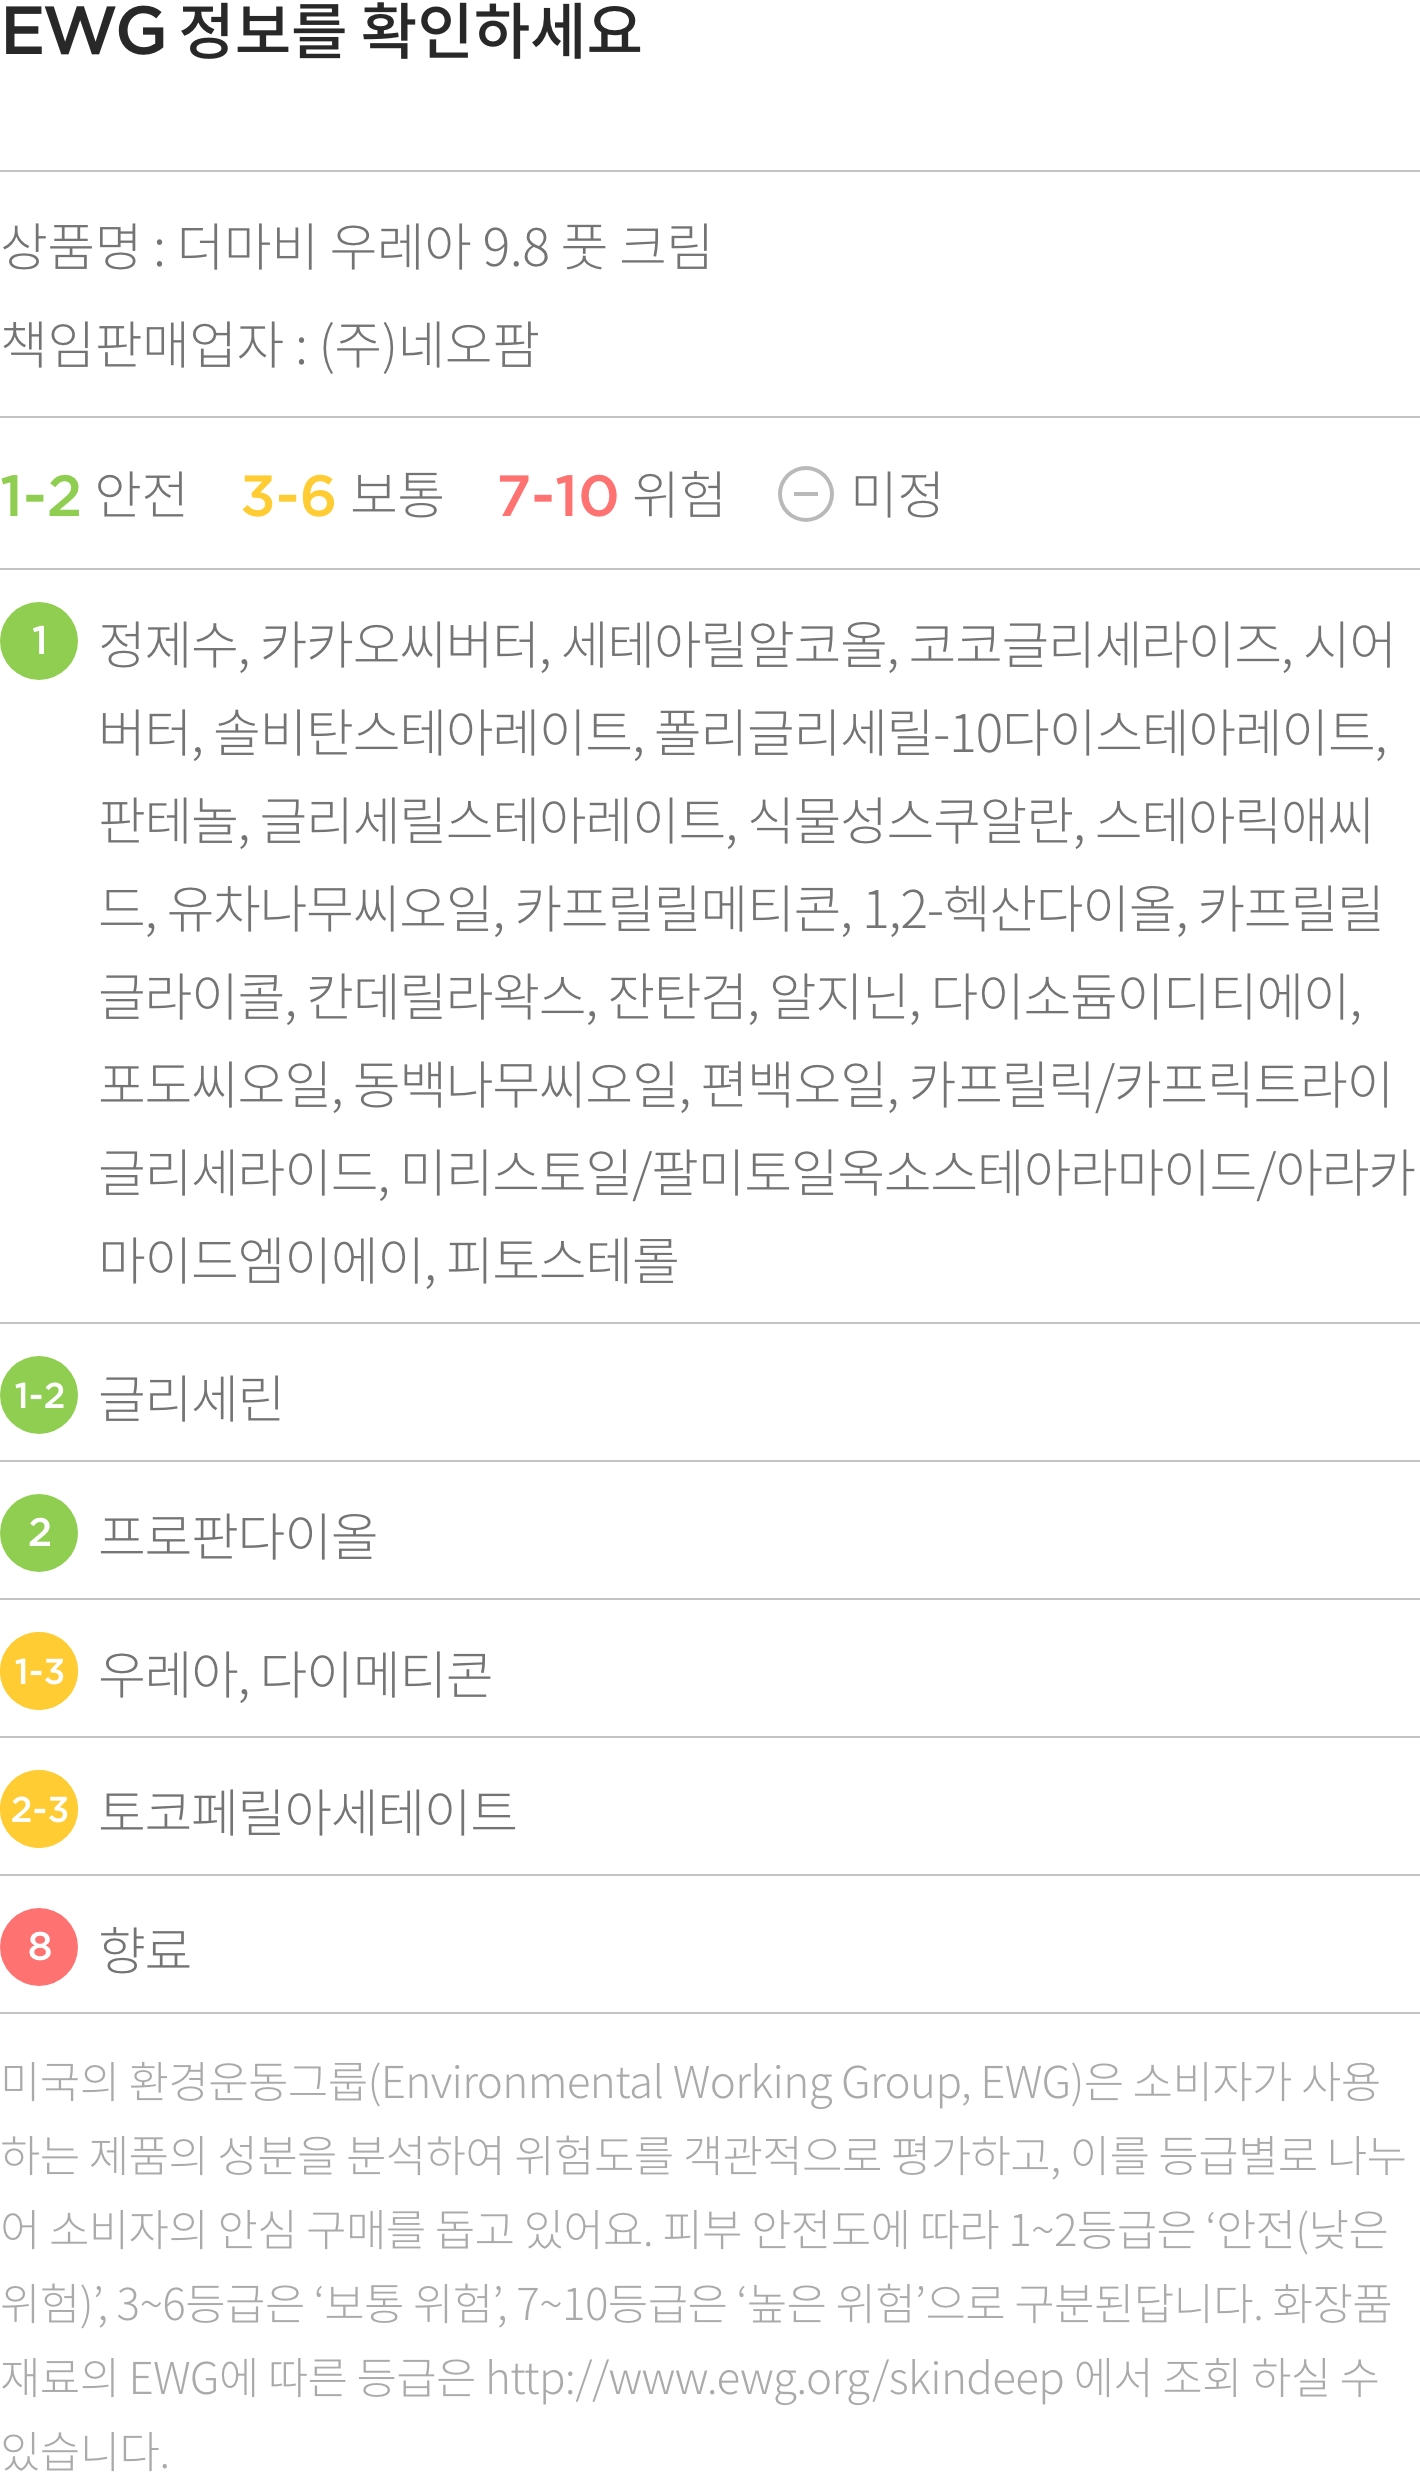Click the 토코페릴아세테이트 ingredient text
Screen dimensions: 1420x2490
[x=307, y=1811]
